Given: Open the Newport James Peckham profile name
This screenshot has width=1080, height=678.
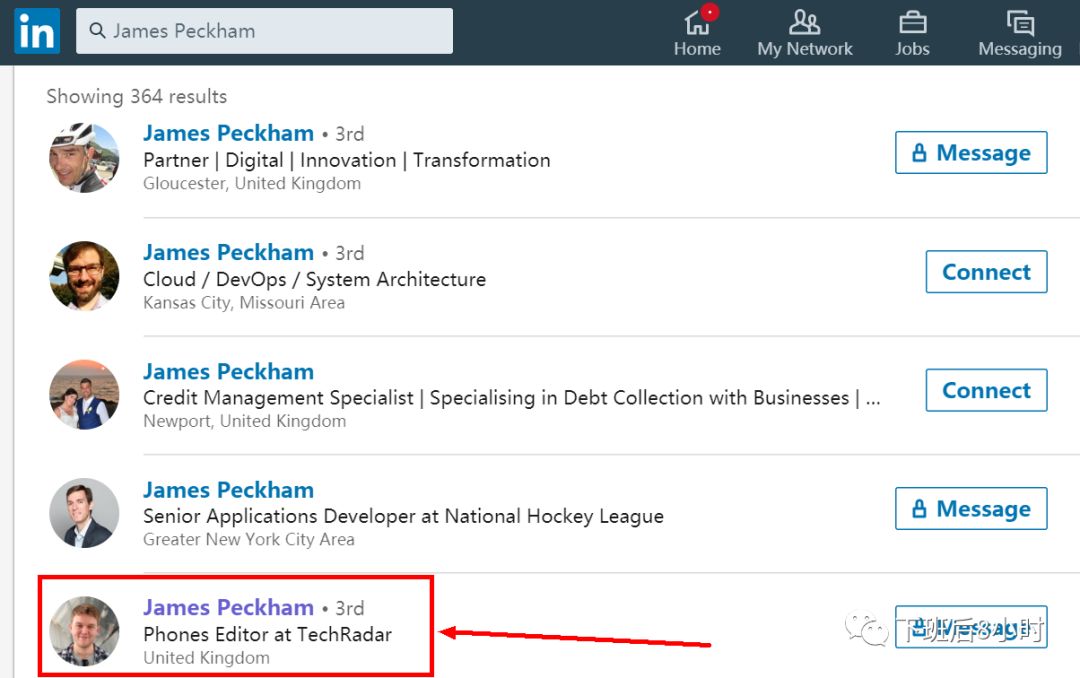Looking at the screenshot, I should pos(228,371).
